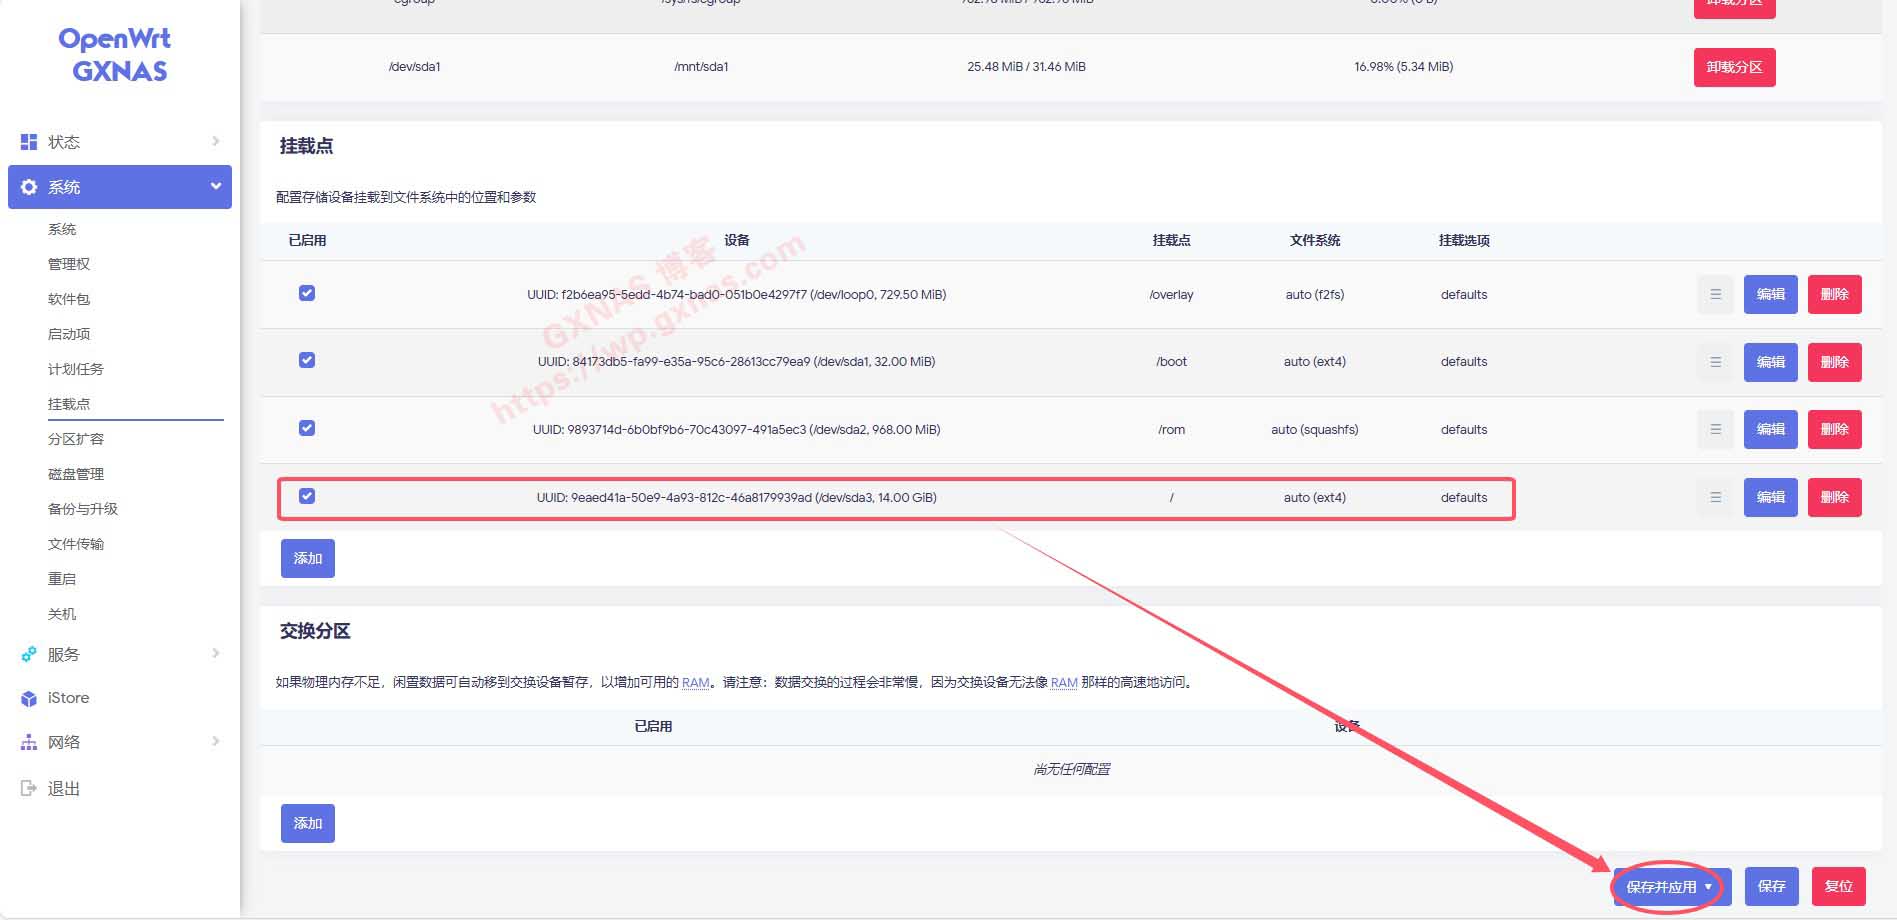Click 卸载分区 for /dev/sda1
Viewport: 1897px width, 920px height.
tap(1734, 67)
